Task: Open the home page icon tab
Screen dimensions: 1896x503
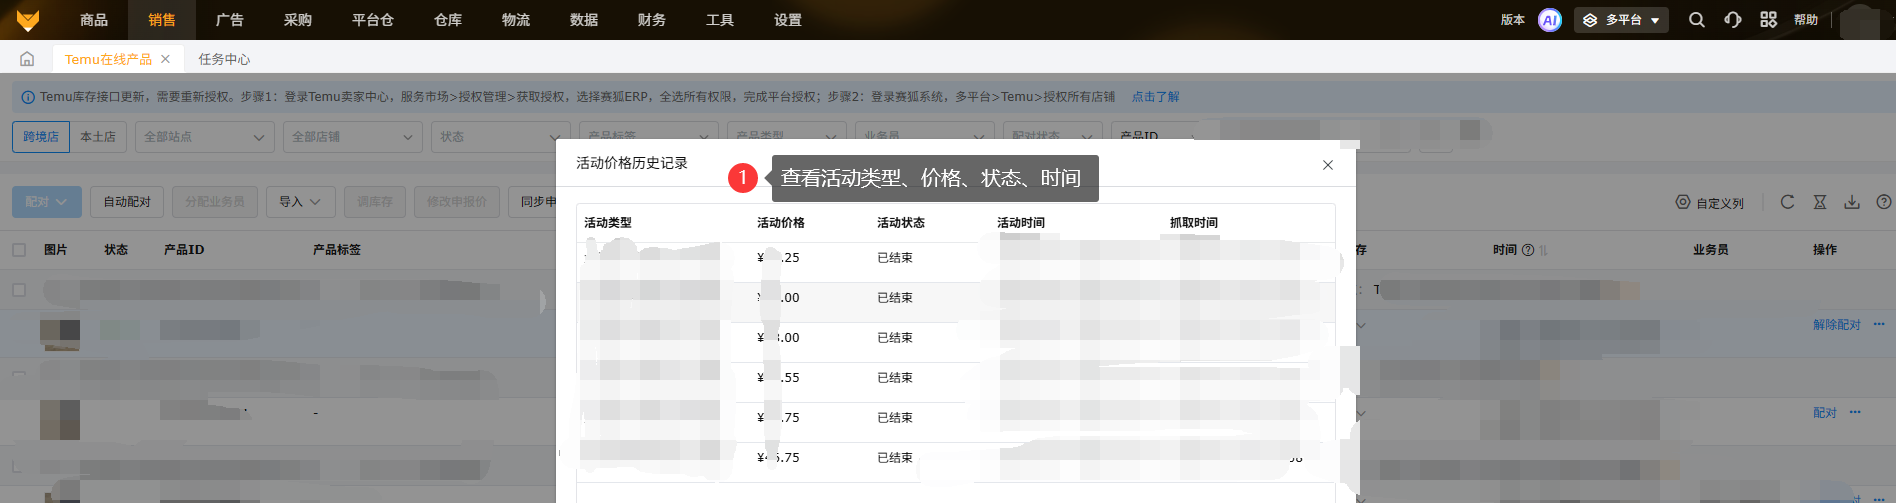Action: coord(27,59)
